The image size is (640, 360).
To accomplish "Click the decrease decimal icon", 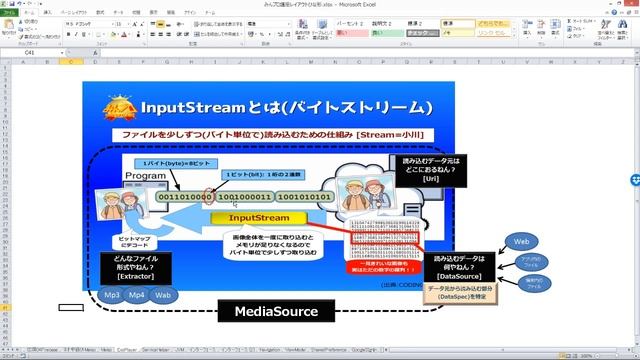I will tap(287, 35).
